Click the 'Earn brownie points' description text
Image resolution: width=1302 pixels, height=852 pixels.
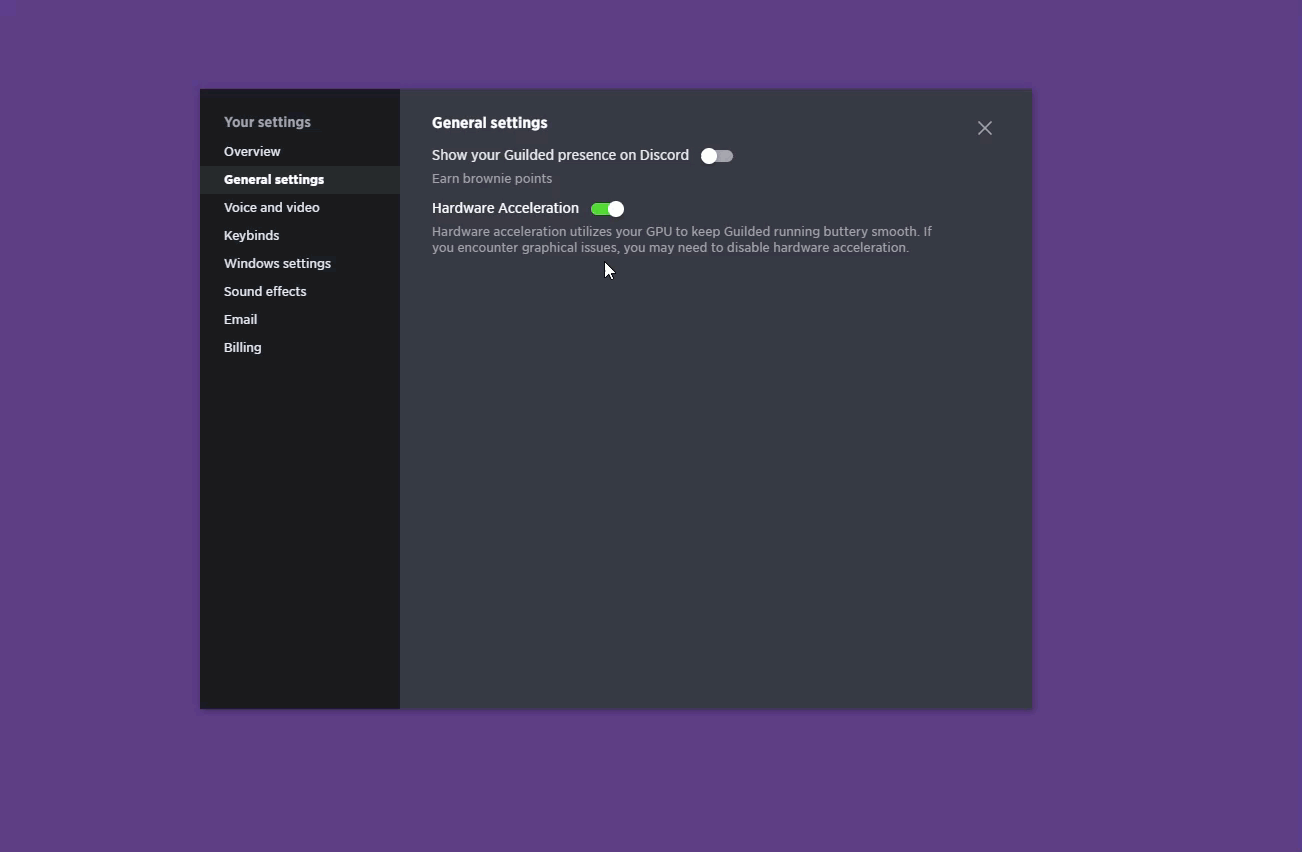tap(492, 179)
